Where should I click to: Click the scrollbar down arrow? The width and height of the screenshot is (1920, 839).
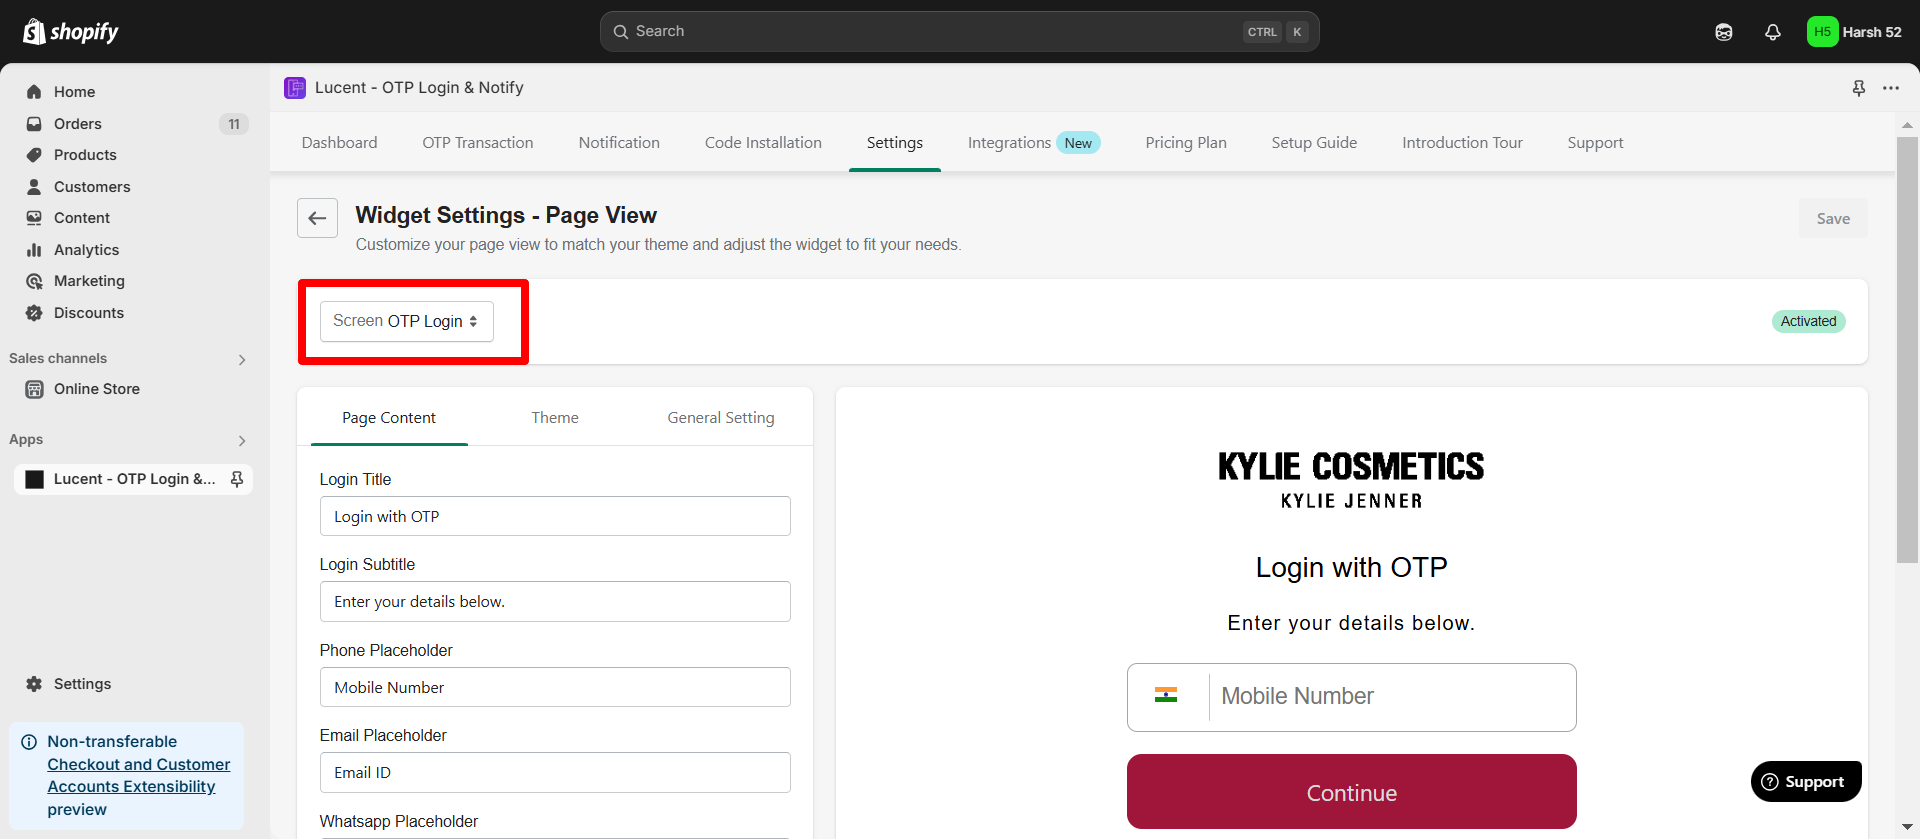click(1907, 828)
